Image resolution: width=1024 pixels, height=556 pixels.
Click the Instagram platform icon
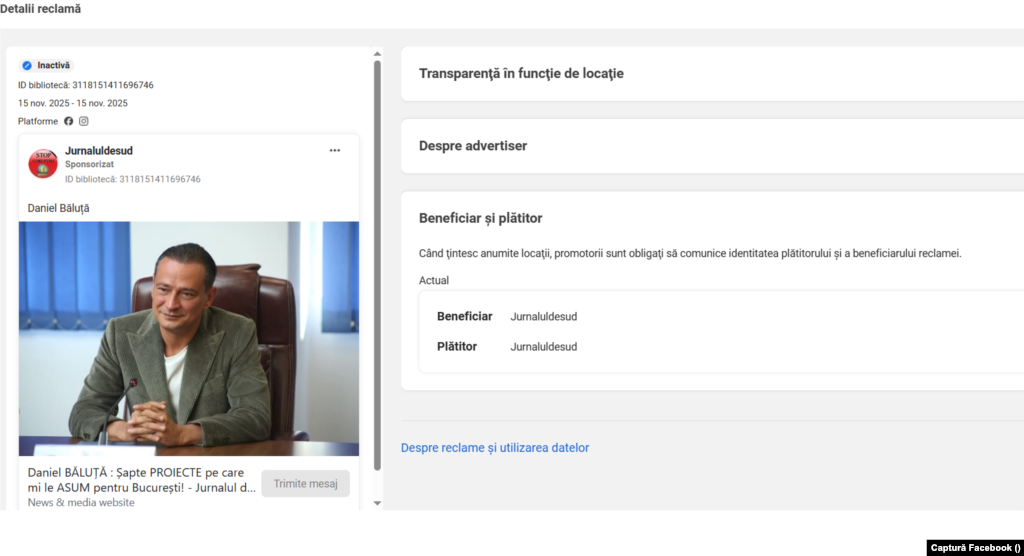pyautogui.click(x=84, y=121)
